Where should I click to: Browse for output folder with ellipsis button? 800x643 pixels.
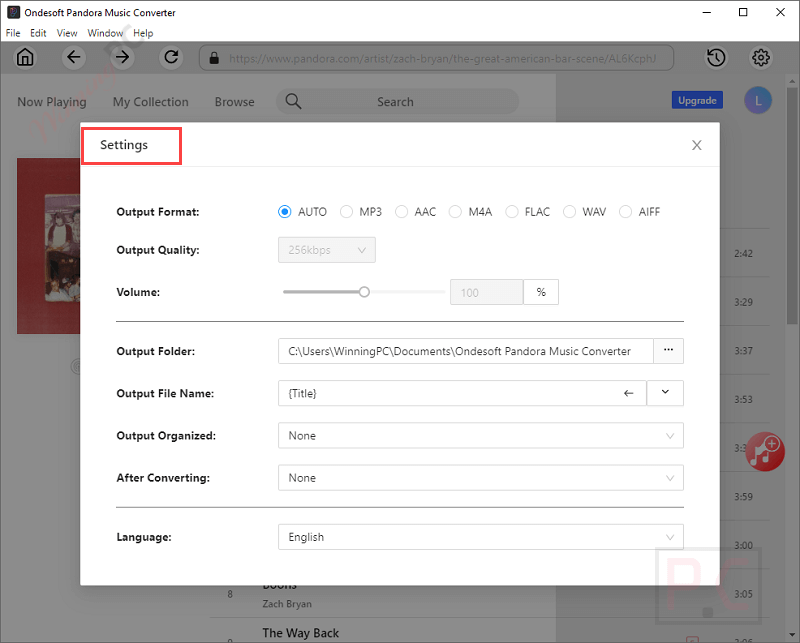[668, 351]
